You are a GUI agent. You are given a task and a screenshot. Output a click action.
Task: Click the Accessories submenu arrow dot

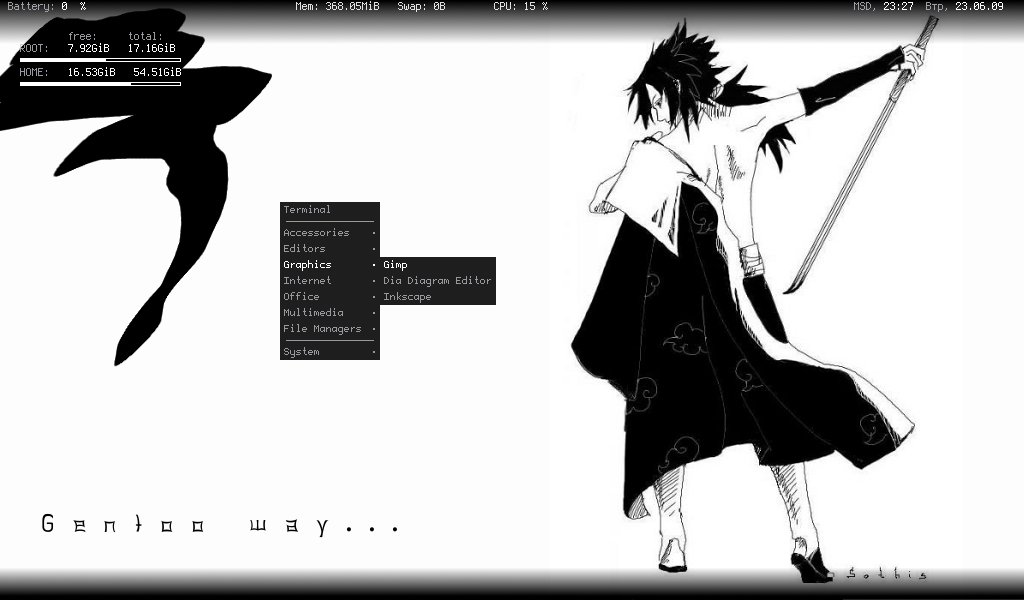pos(374,233)
